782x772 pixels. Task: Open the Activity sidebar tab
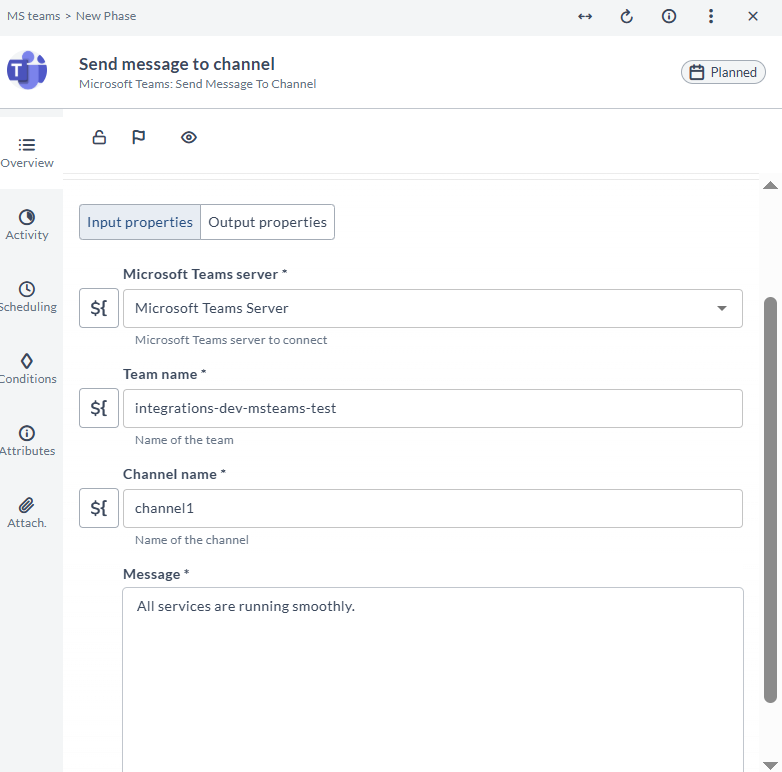27,225
